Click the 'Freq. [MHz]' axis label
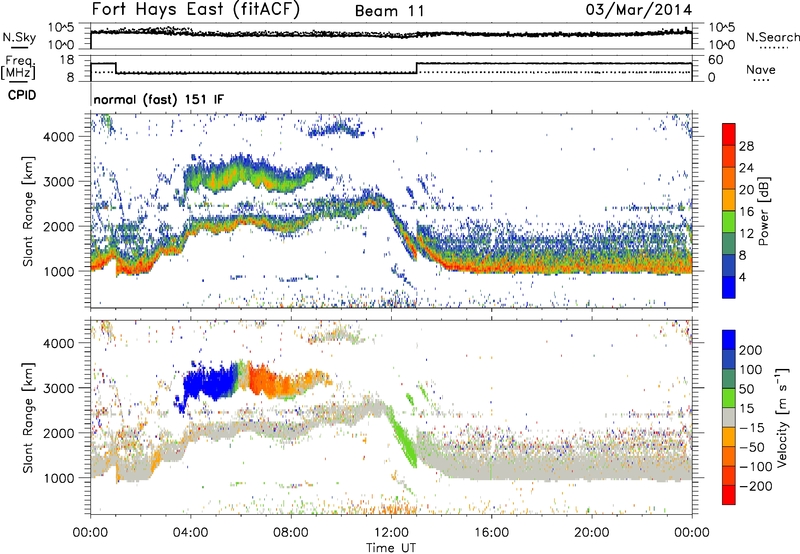This screenshot has height=554, width=800. tap(18, 68)
